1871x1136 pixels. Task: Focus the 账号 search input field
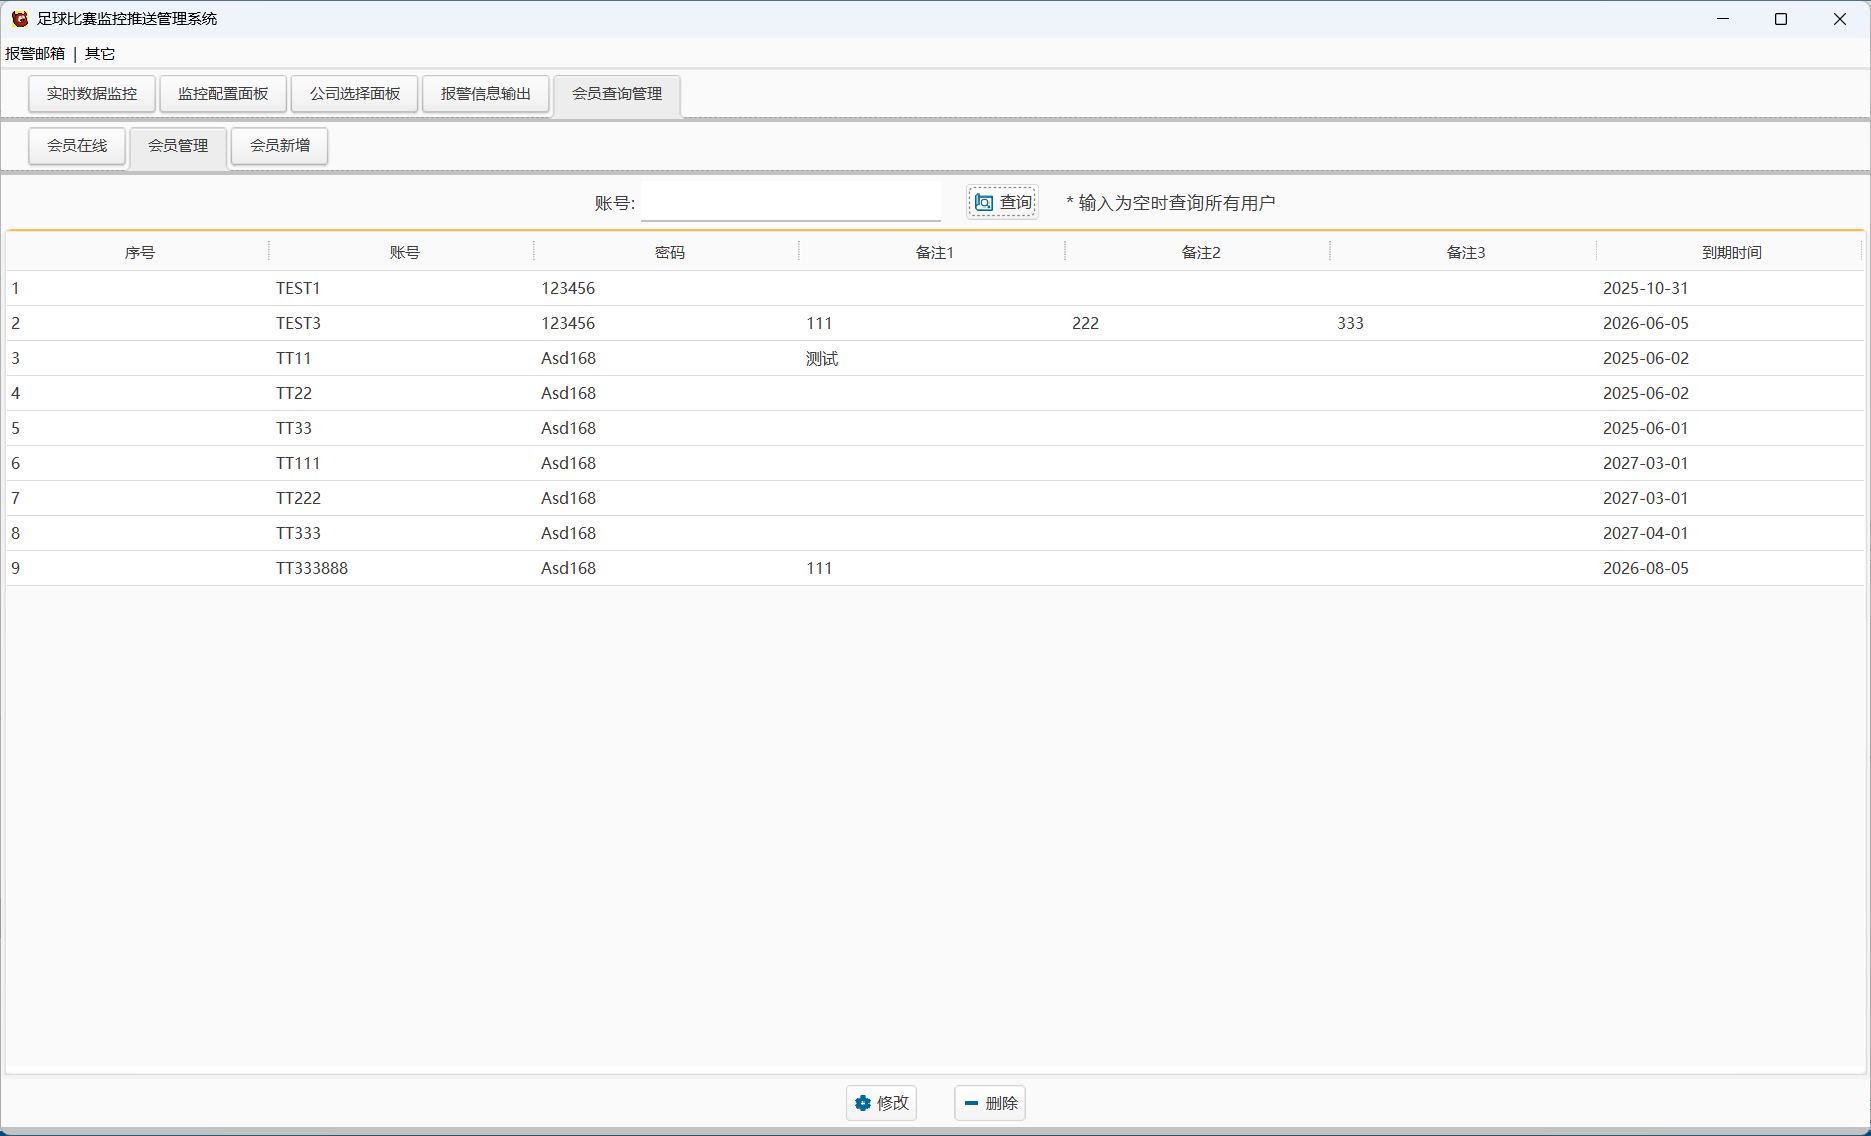pos(791,202)
